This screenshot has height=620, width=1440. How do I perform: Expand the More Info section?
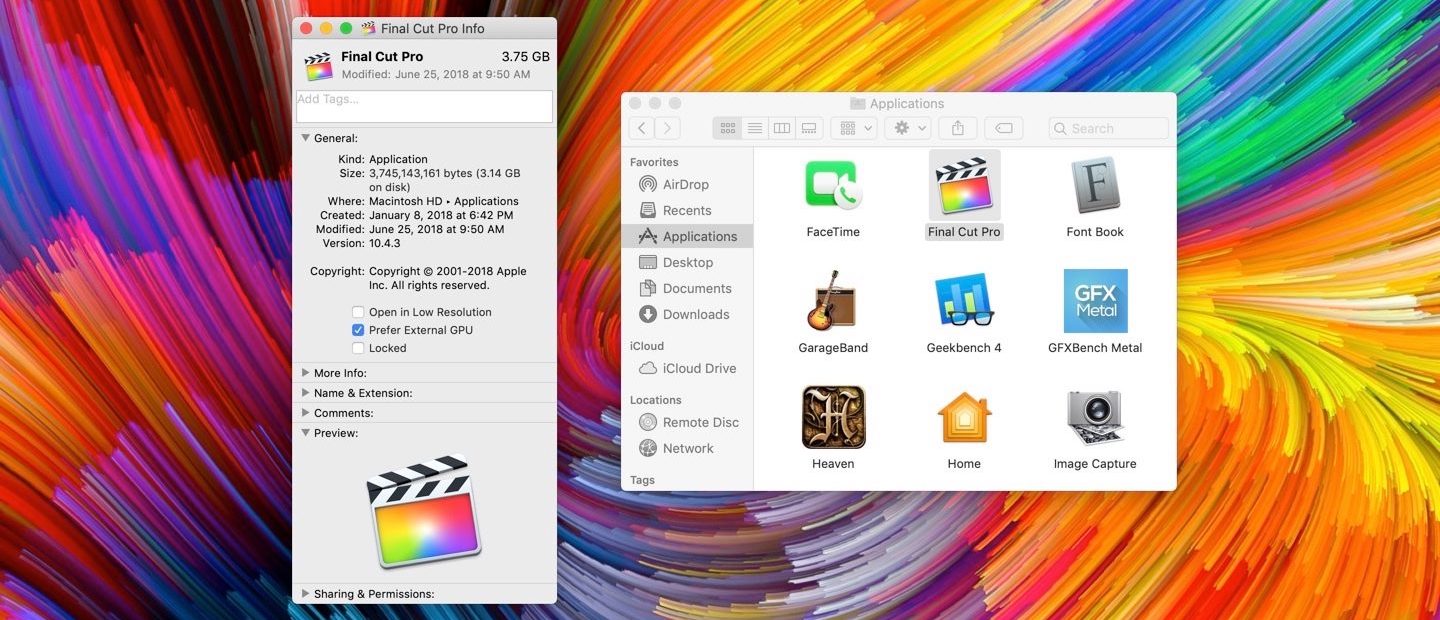[x=306, y=373]
